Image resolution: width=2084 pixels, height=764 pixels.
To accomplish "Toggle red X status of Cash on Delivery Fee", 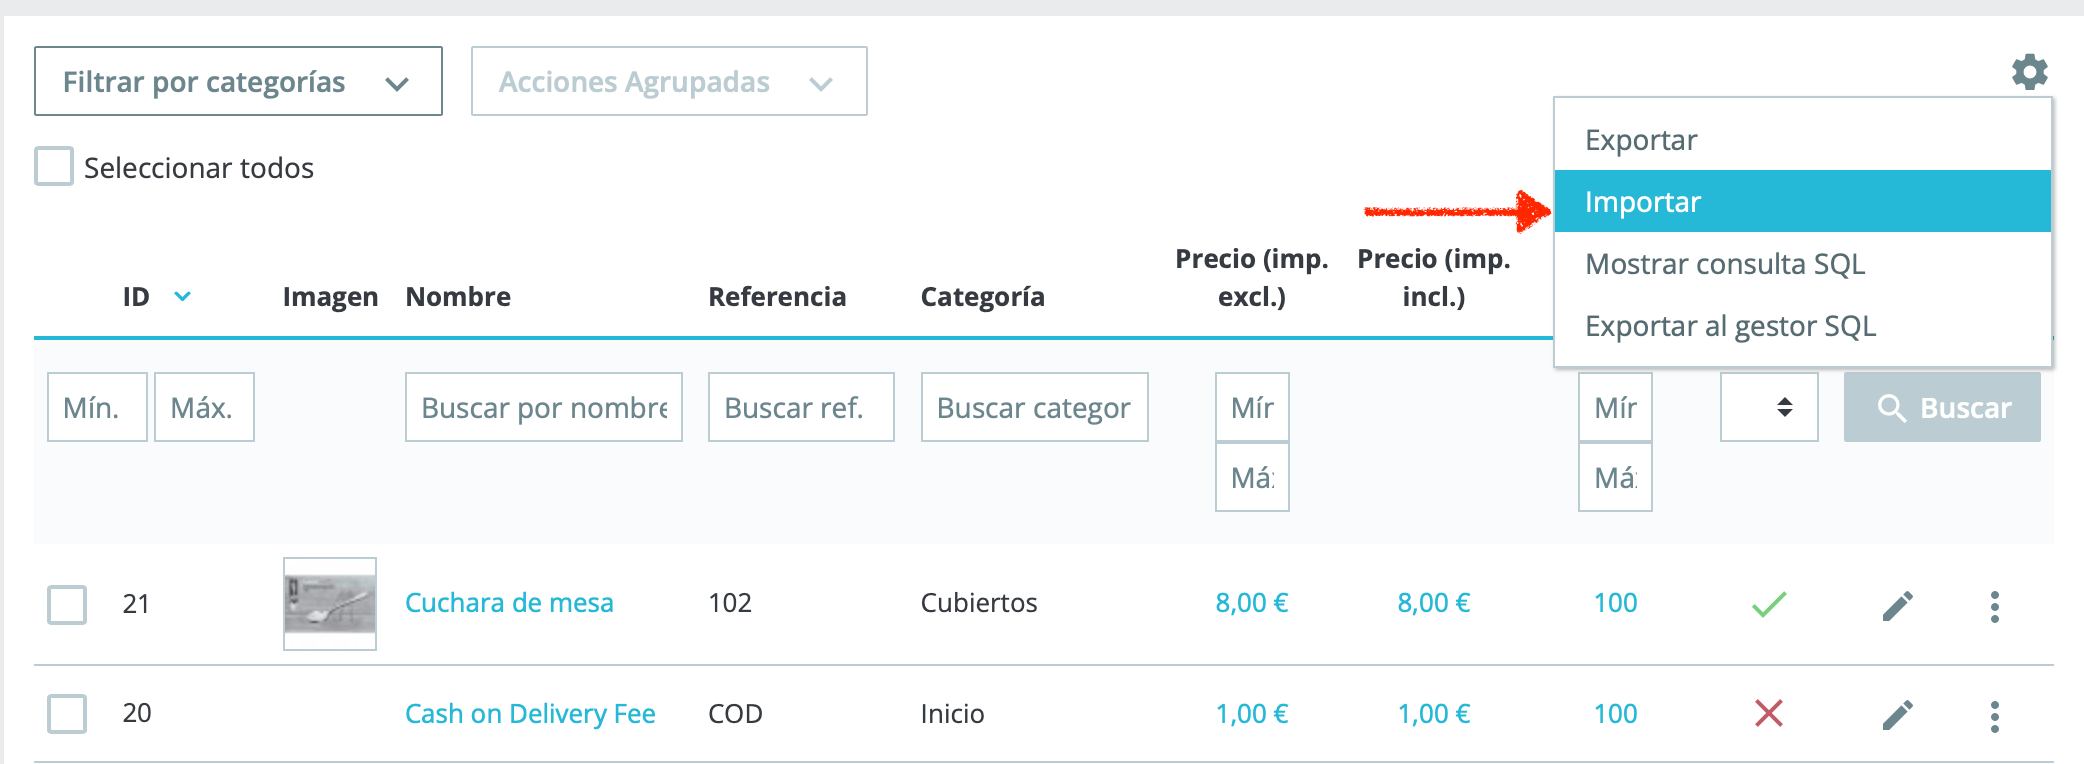I will [1769, 713].
